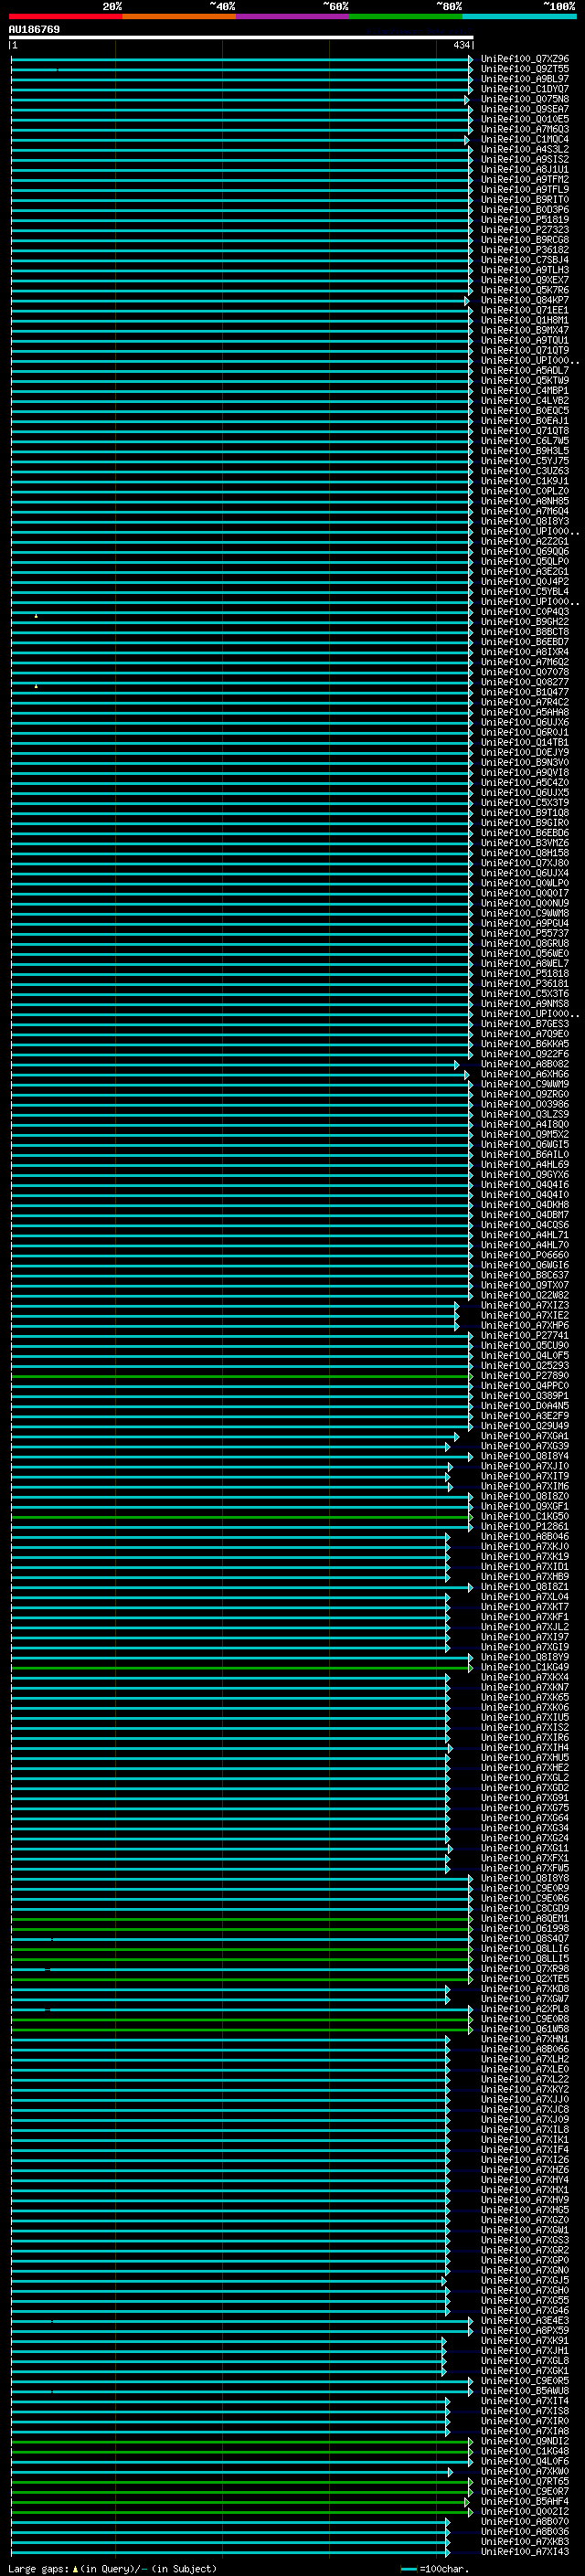Click hit label UniRef100_A4S3L2

point(525,149)
